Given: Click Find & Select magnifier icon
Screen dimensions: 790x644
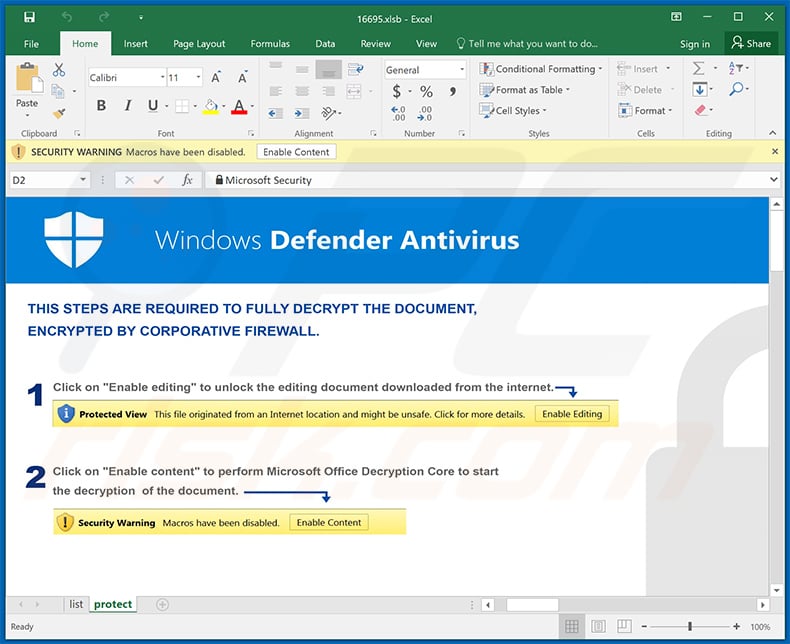Looking at the screenshot, I should pos(736,90).
